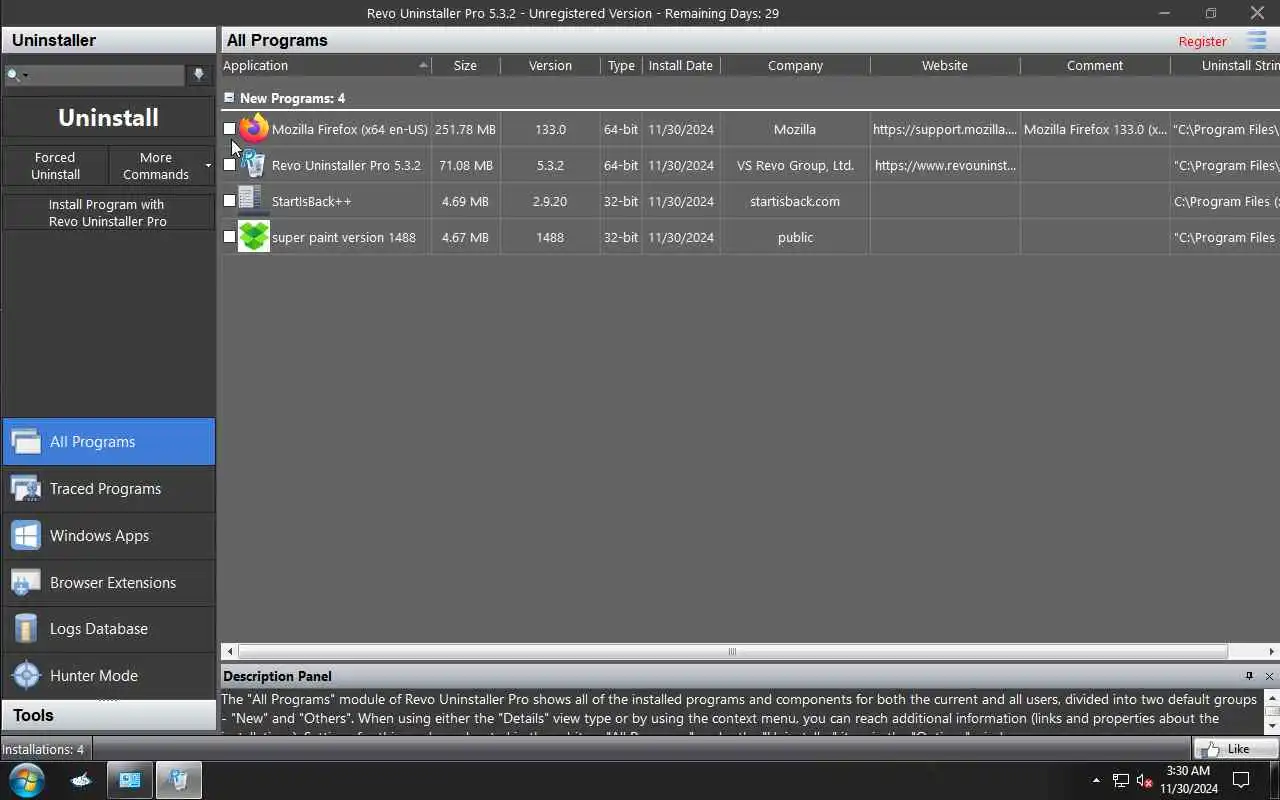The height and width of the screenshot is (800, 1280).
Task: Sort by the Comment column header
Action: click(1095, 65)
